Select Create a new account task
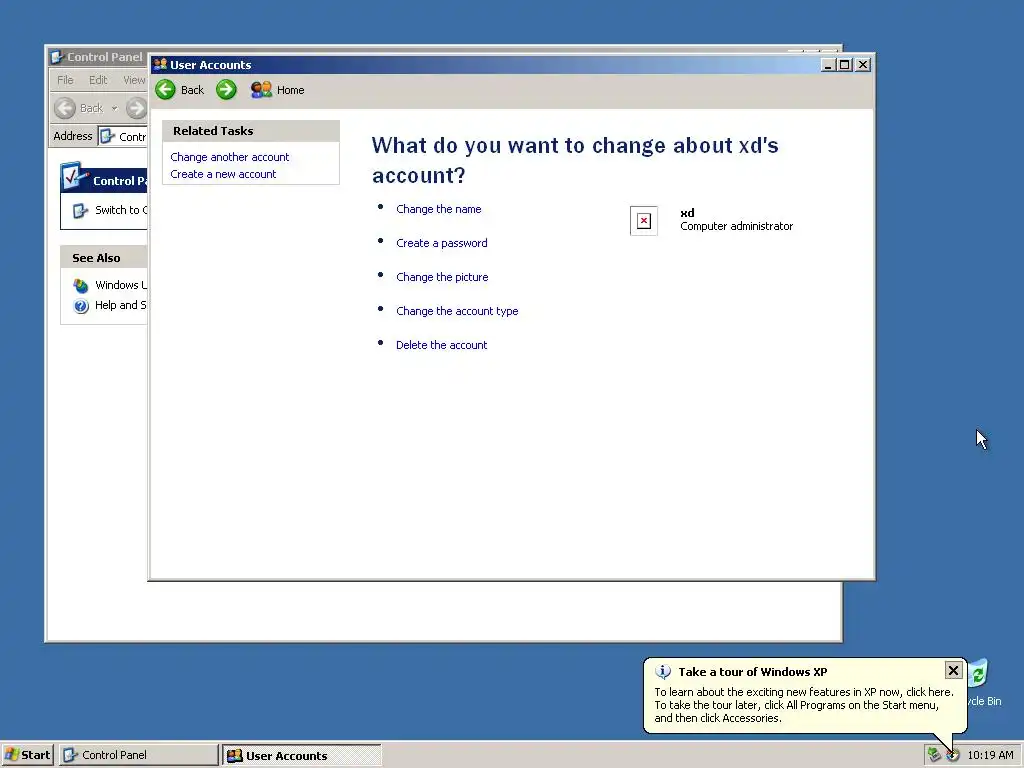 click(223, 174)
